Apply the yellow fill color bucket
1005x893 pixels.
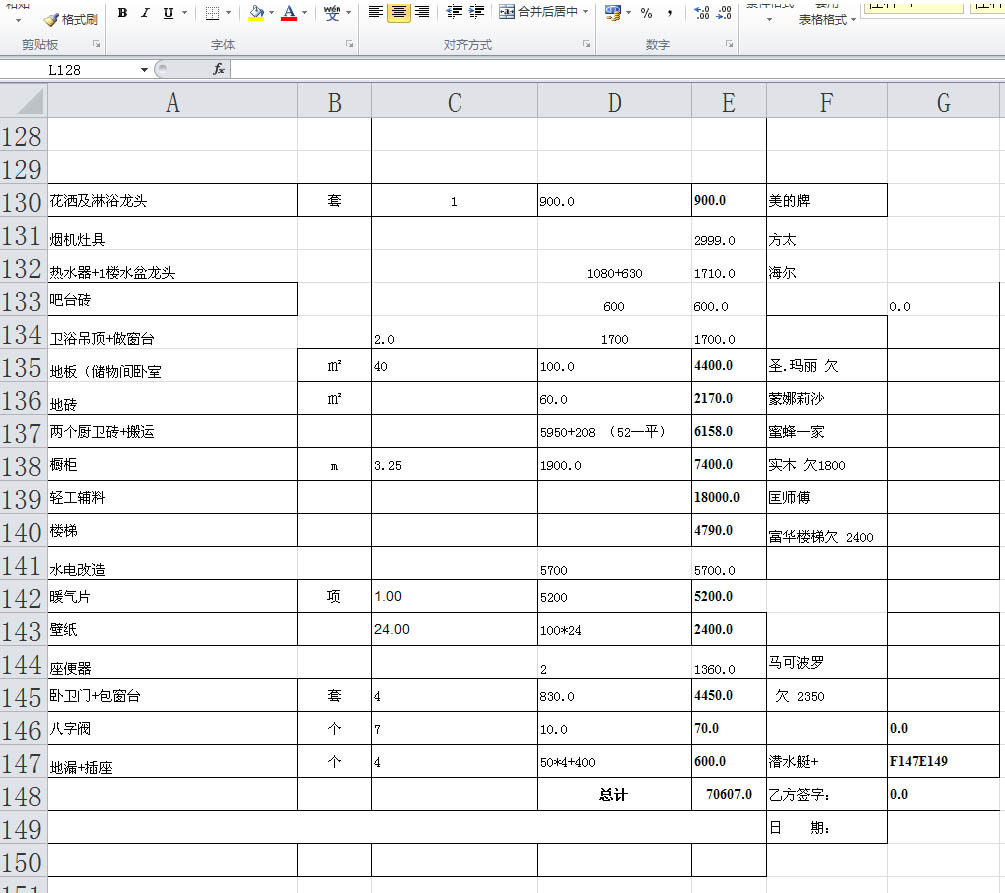pos(255,13)
